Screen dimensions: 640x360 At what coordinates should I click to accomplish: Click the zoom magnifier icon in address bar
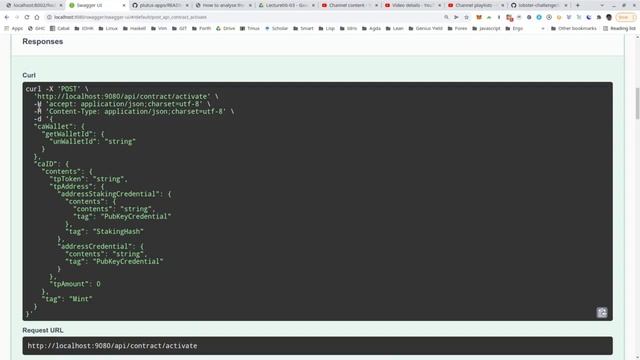446,17
